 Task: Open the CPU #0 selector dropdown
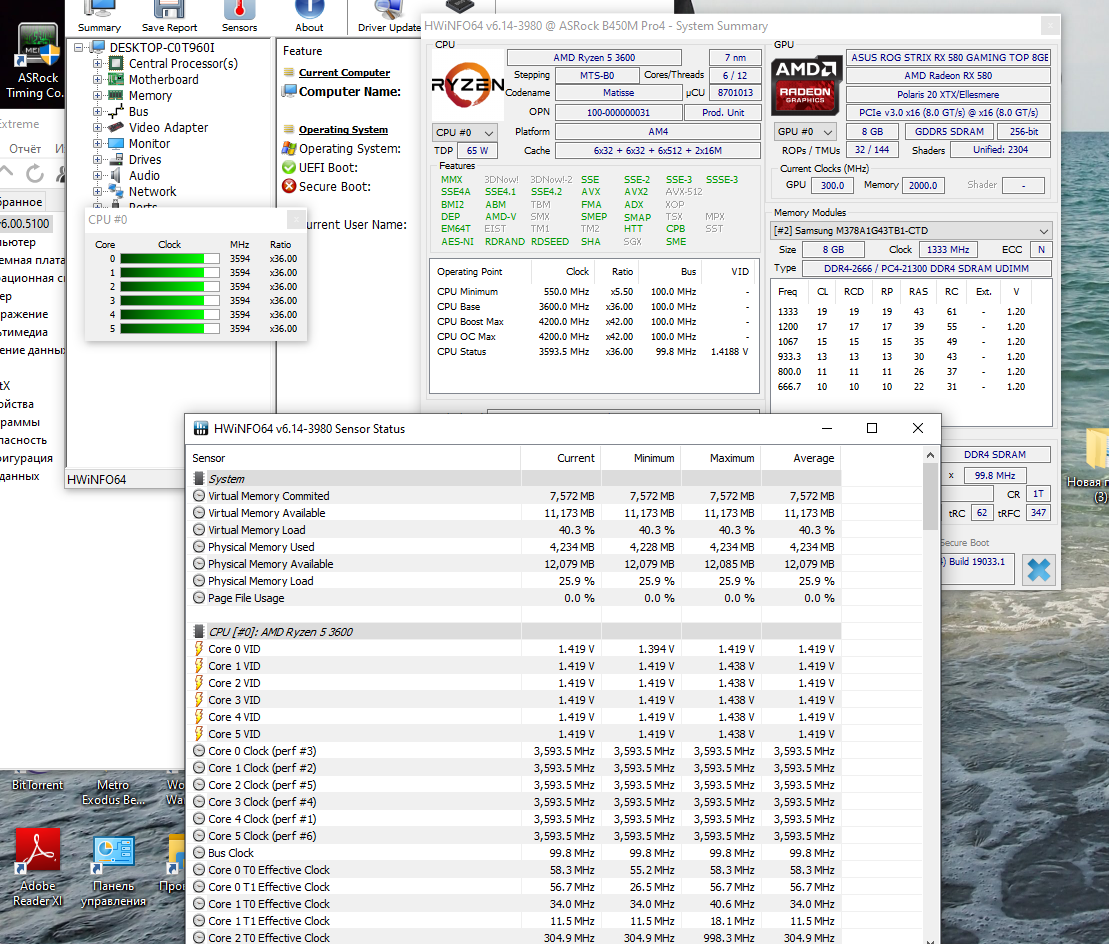click(x=465, y=132)
